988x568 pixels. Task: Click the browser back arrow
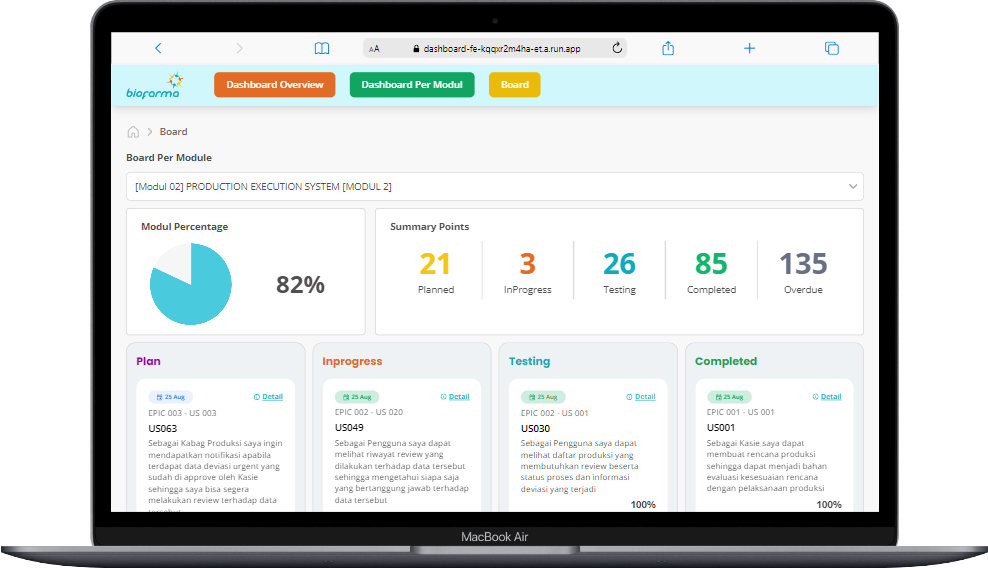(158, 48)
